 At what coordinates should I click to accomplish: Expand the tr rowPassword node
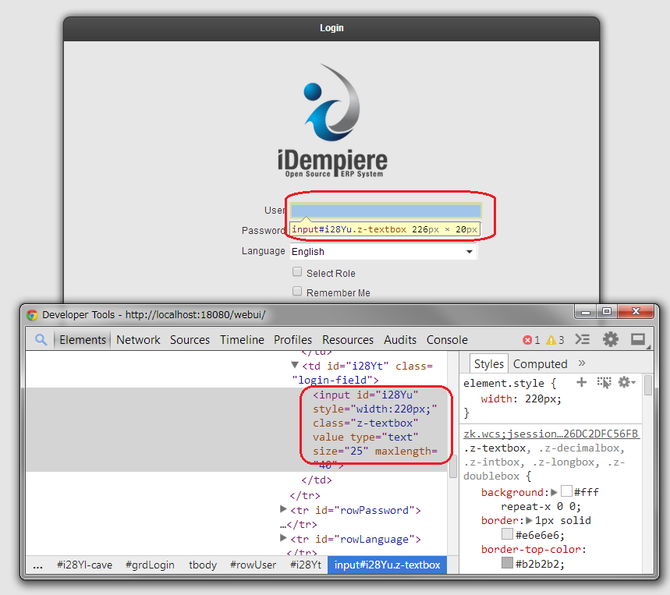point(283,509)
